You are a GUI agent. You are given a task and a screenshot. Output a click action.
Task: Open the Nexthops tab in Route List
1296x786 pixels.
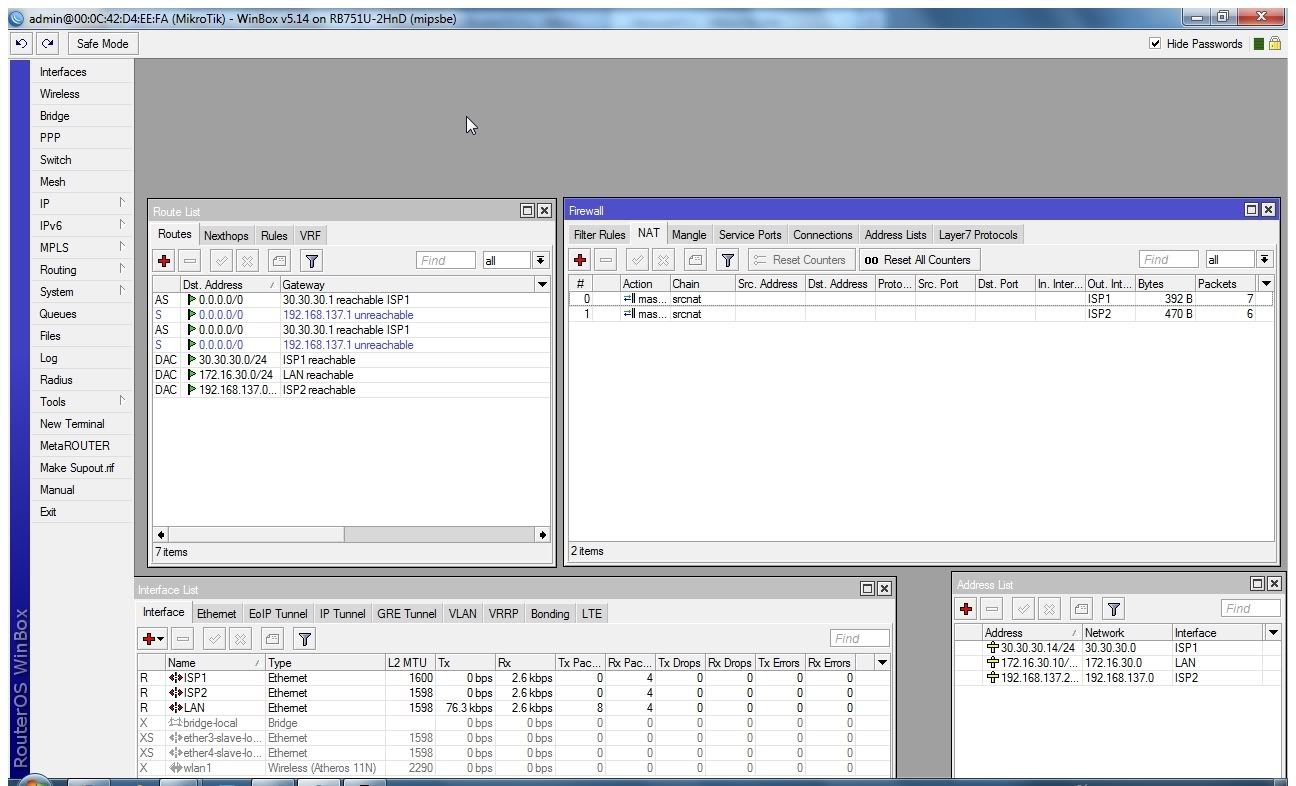tap(226, 236)
